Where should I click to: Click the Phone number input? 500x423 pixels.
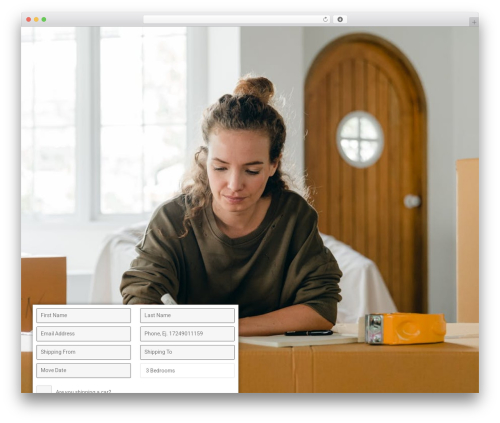tap(187, 334)
